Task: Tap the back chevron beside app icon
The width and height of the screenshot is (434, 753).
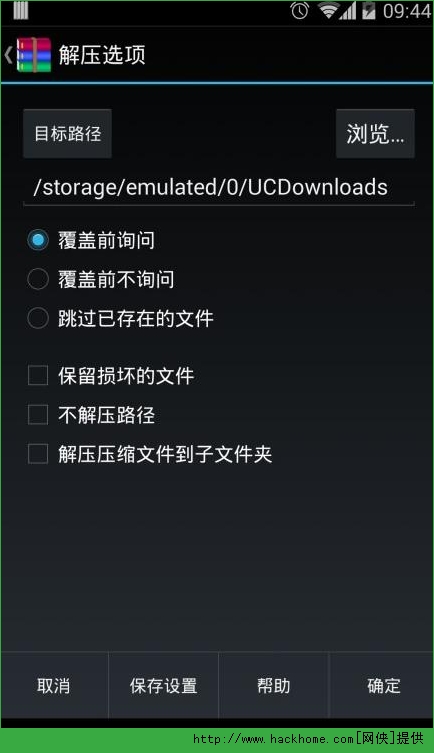Action: pos(8,55)
